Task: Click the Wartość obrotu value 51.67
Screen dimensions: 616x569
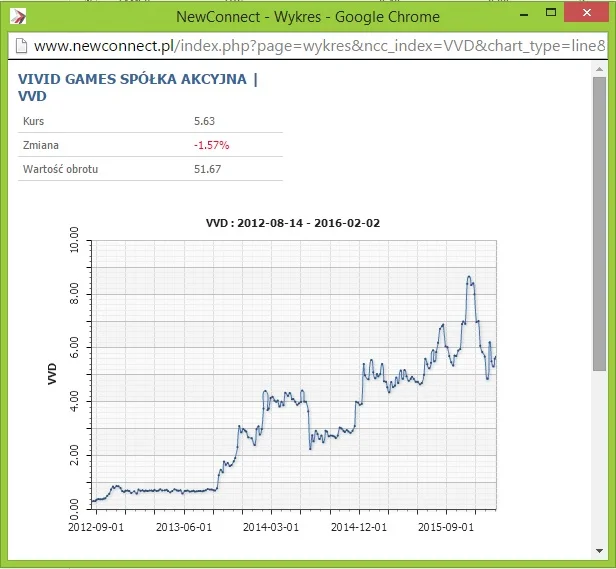Action: (x=207, y=169)
